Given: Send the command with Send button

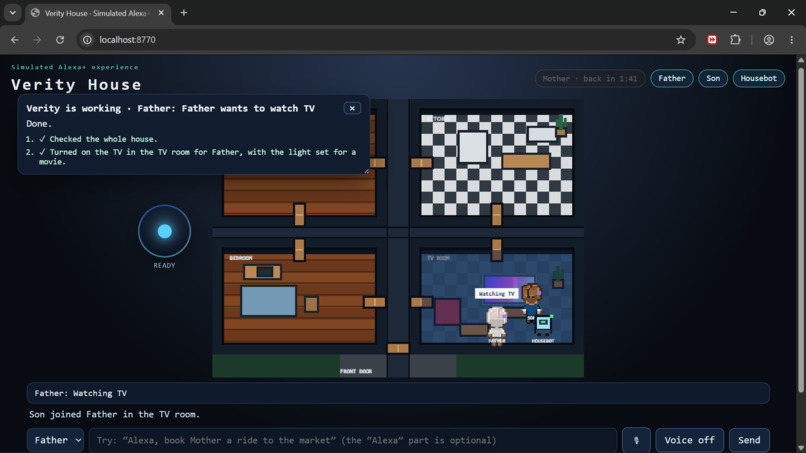Looking at the screenshot, I should [x=749, y=440].
